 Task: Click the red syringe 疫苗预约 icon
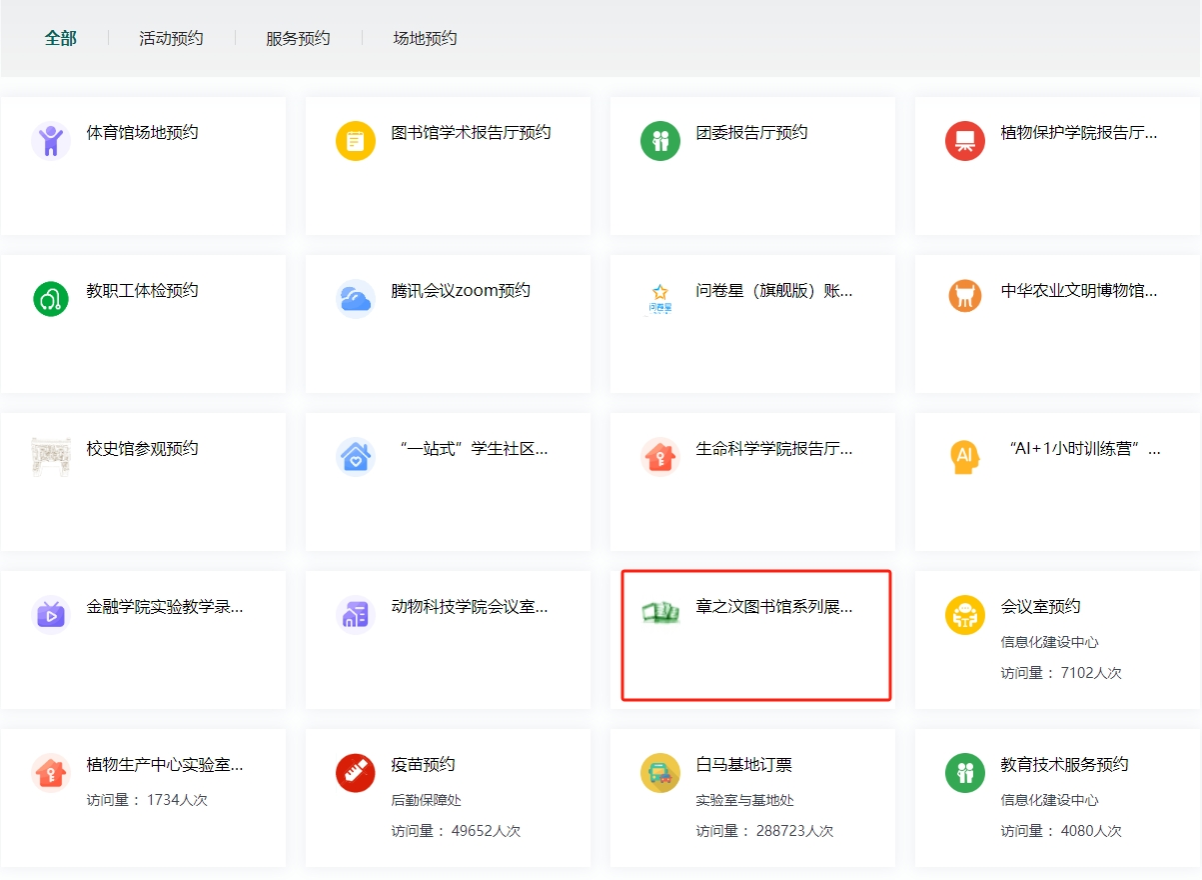[x=355, y=772]
